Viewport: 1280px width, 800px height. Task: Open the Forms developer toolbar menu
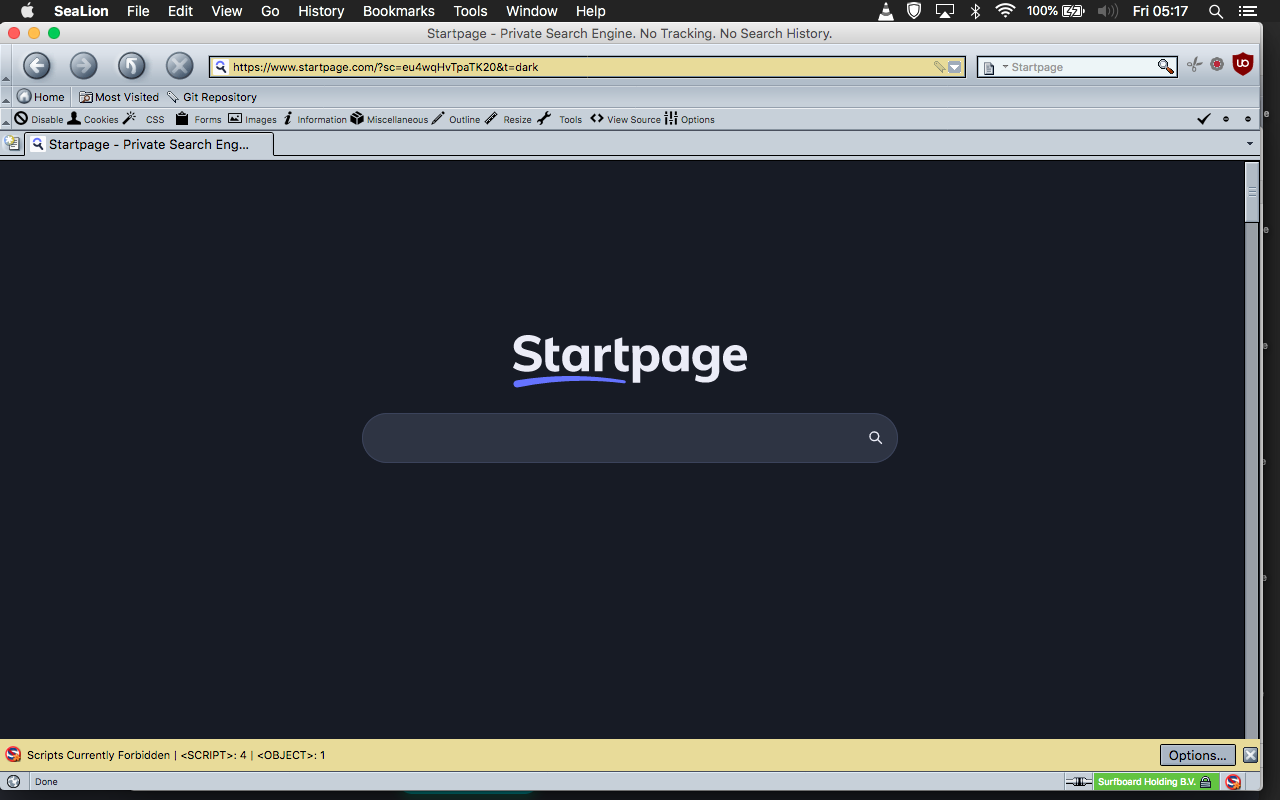point(198,119)
